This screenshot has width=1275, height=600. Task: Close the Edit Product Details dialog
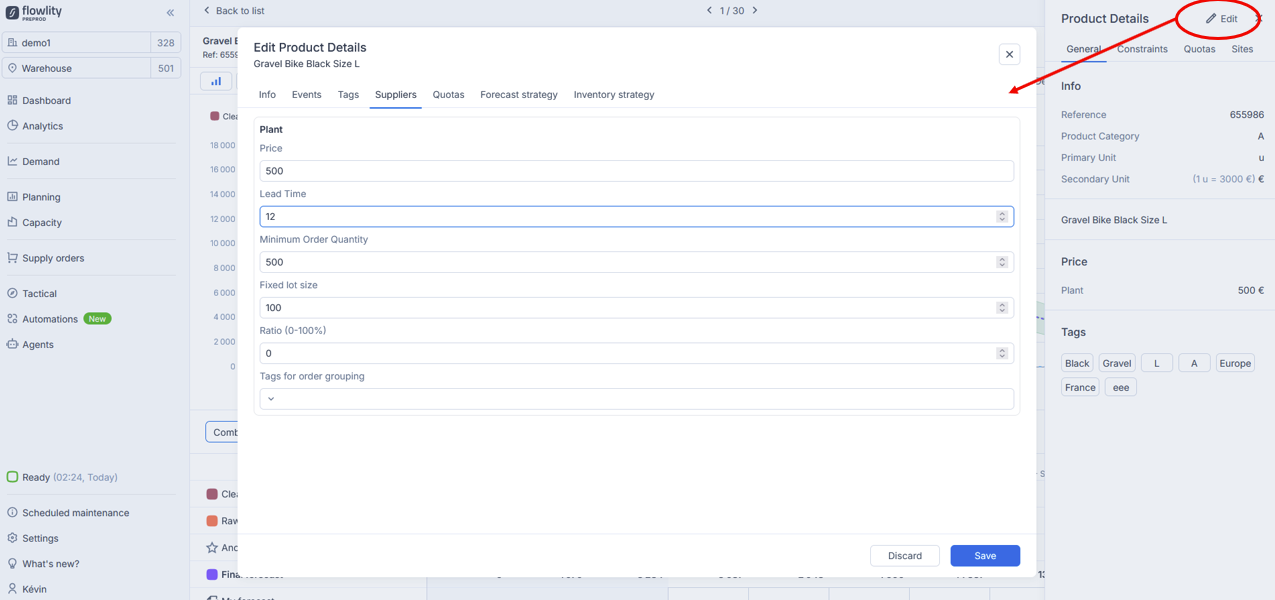(1009, 54)
